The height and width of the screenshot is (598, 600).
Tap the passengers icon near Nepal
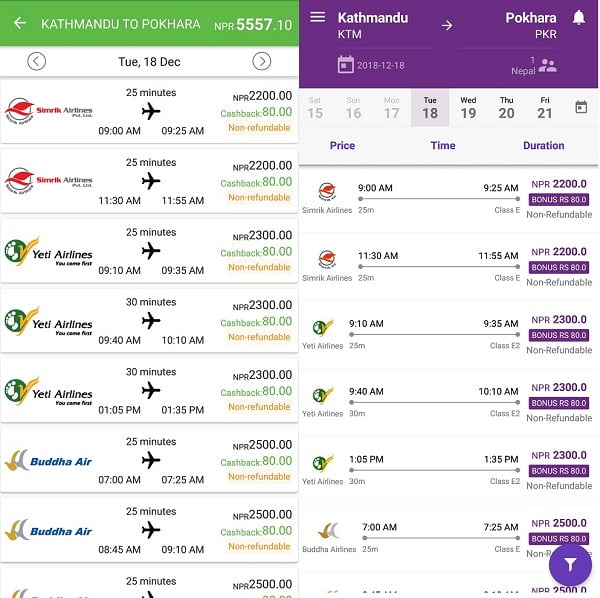(548, 66)
